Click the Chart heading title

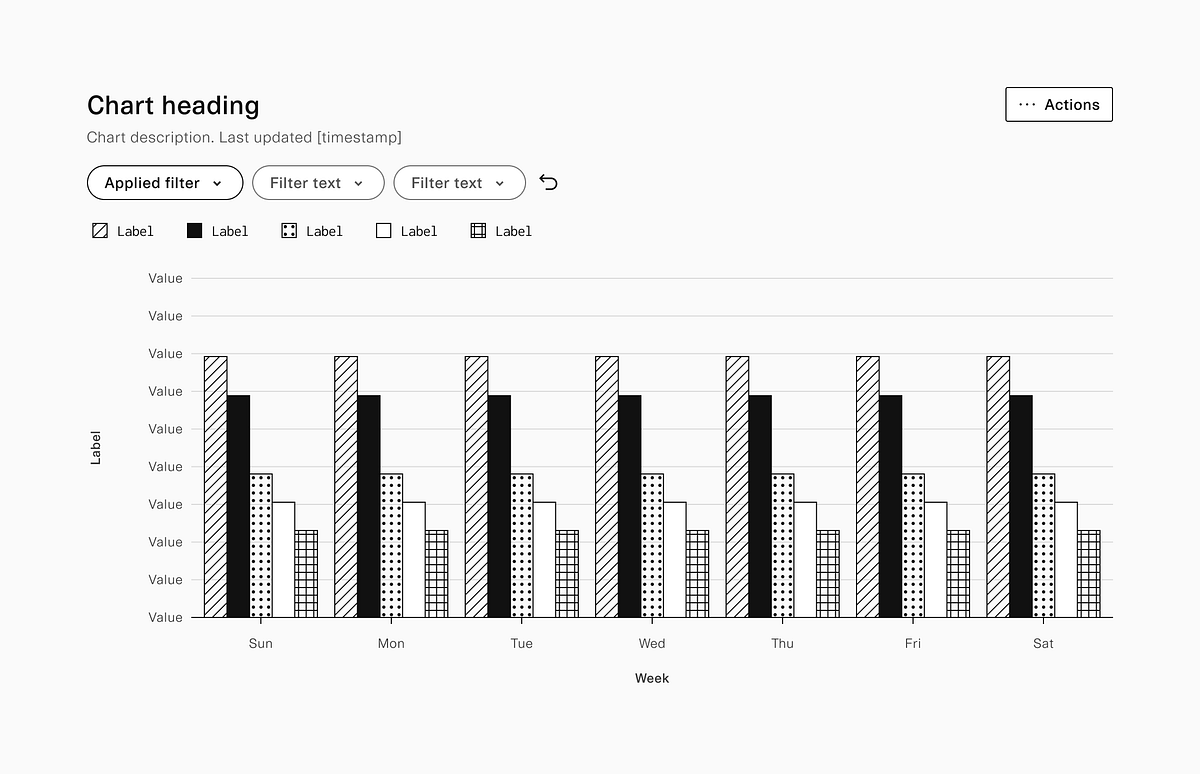pyautogui.click(x=173, y=105)
